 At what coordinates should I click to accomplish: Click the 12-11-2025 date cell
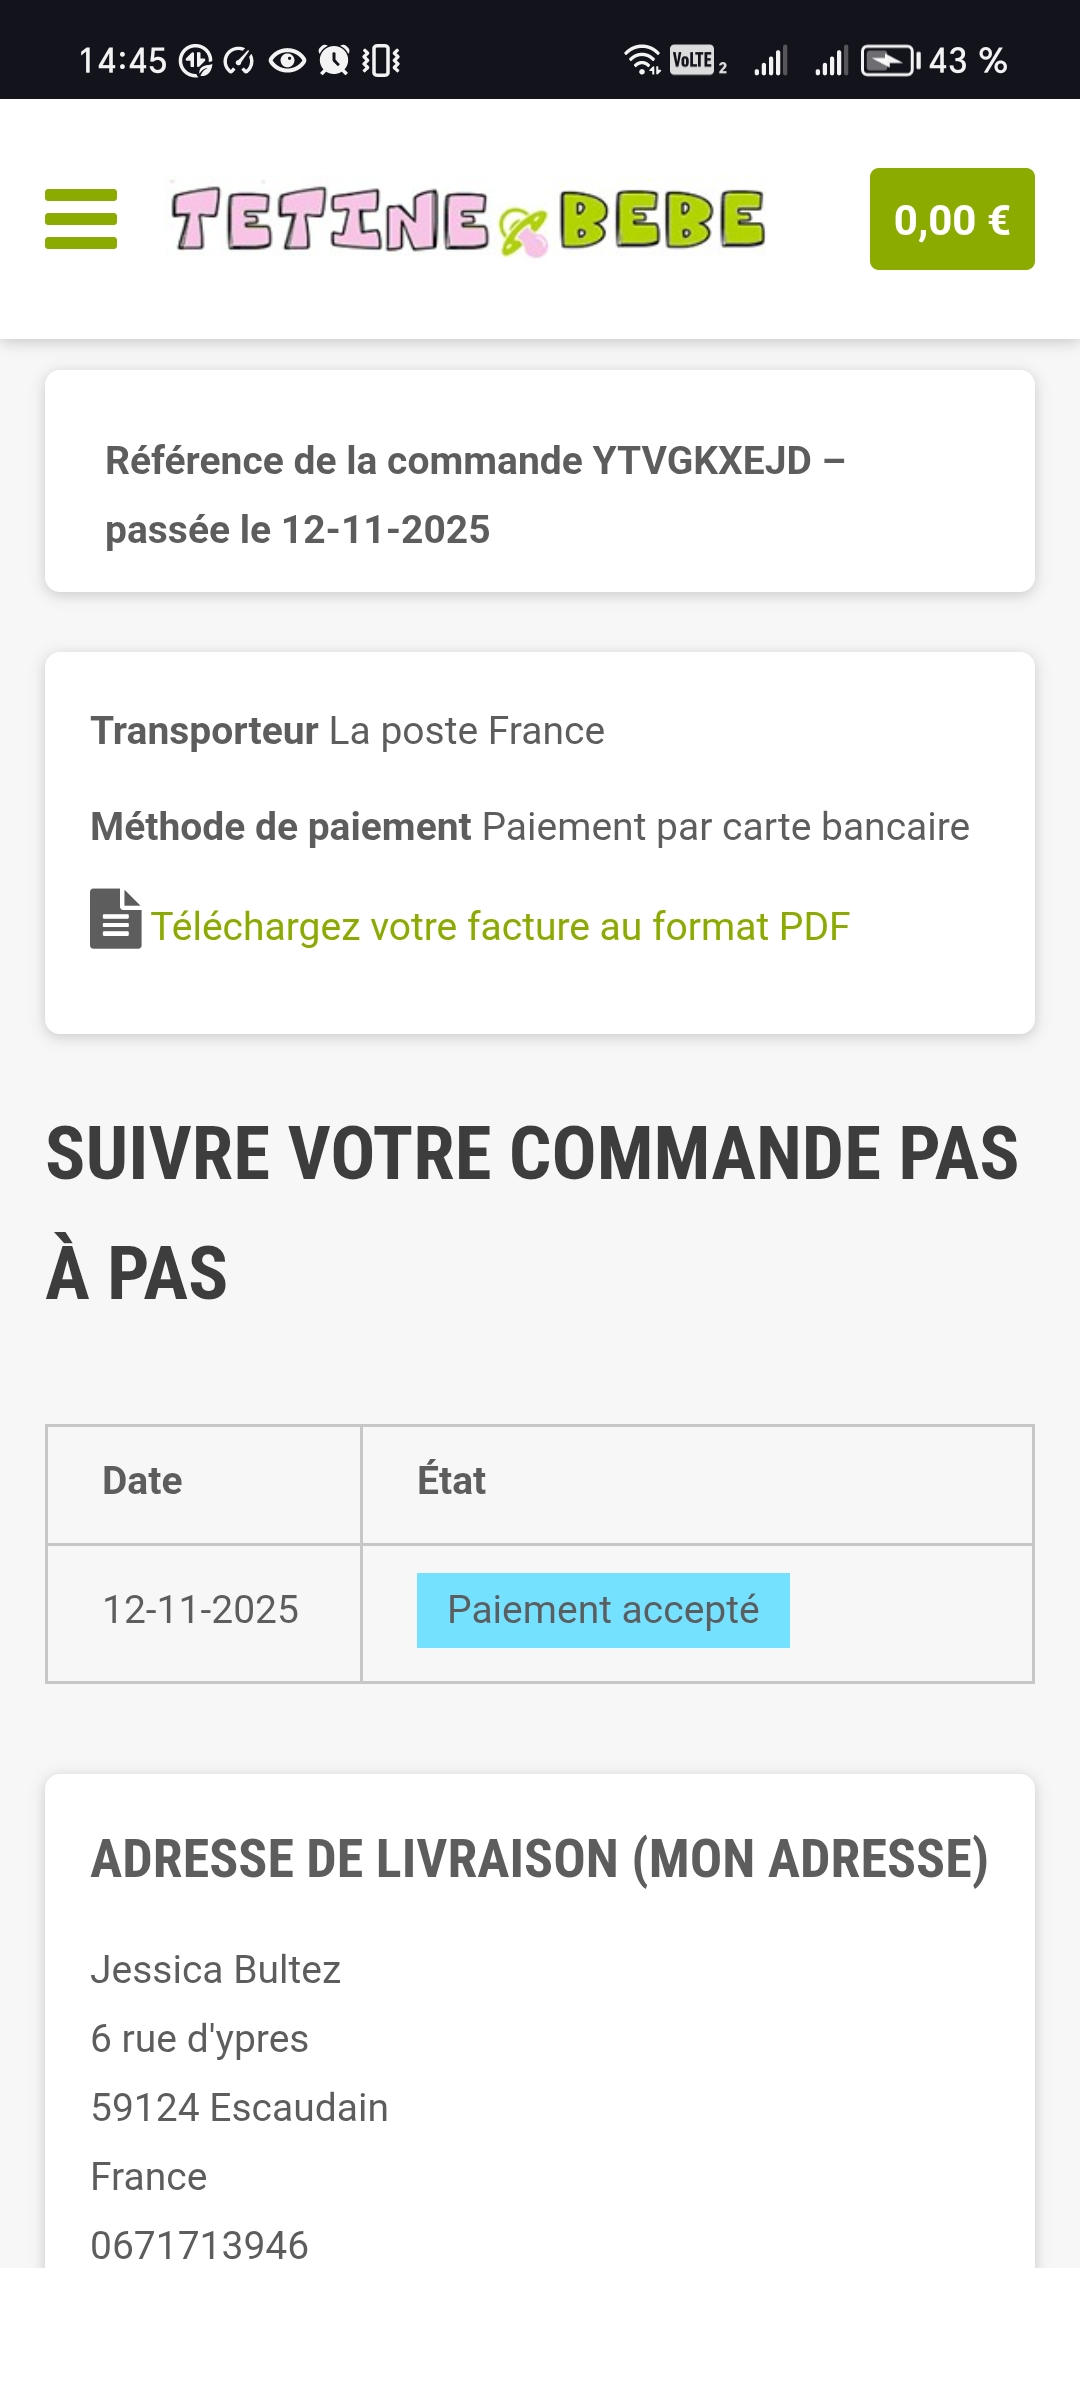pos(201,1610)
